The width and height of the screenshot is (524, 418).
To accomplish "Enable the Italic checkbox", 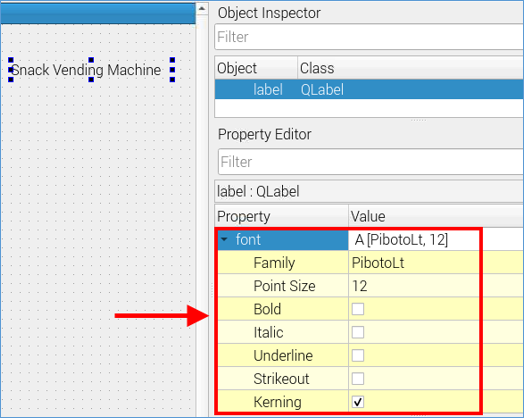I will 358,332.
